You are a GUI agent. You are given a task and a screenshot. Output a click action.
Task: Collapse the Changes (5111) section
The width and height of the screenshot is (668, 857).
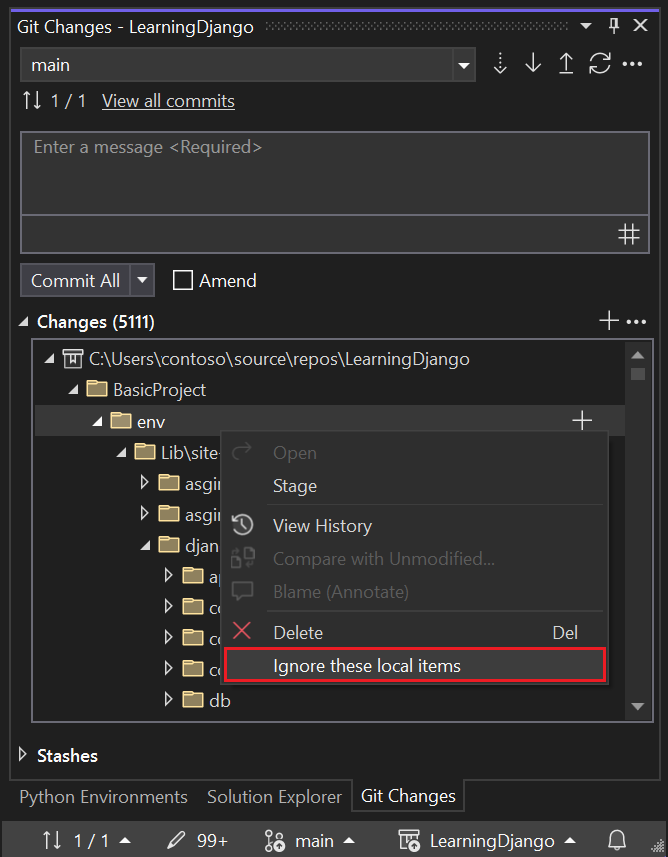coord(24,322)
